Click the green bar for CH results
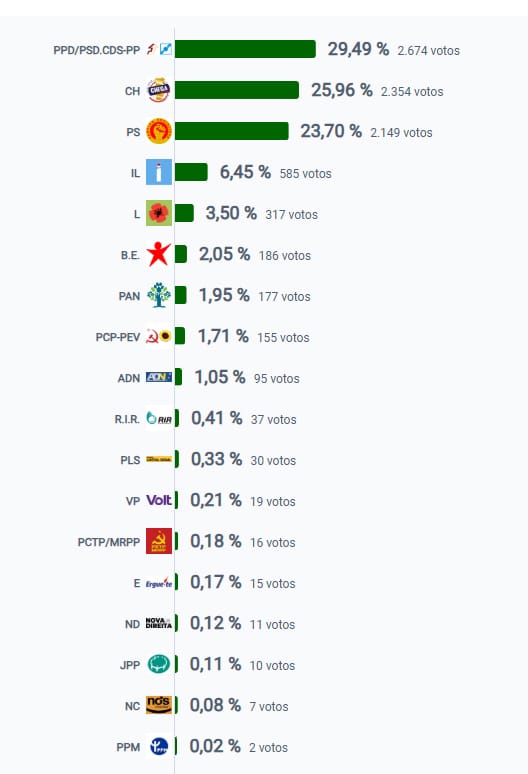 pos(237,90)
